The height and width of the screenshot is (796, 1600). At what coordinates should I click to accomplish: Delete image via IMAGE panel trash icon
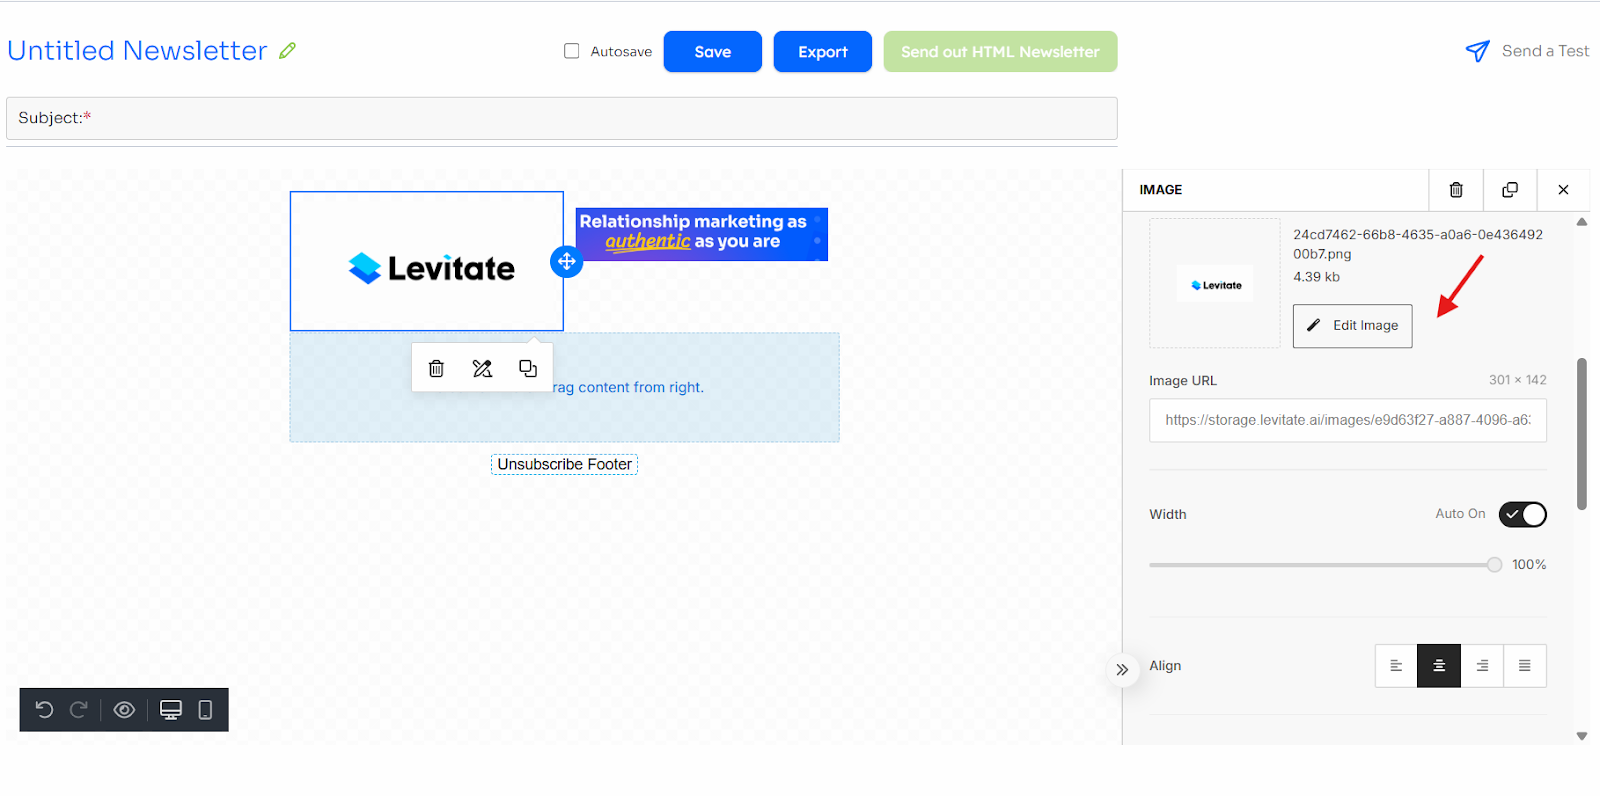tap(1456, 190)
